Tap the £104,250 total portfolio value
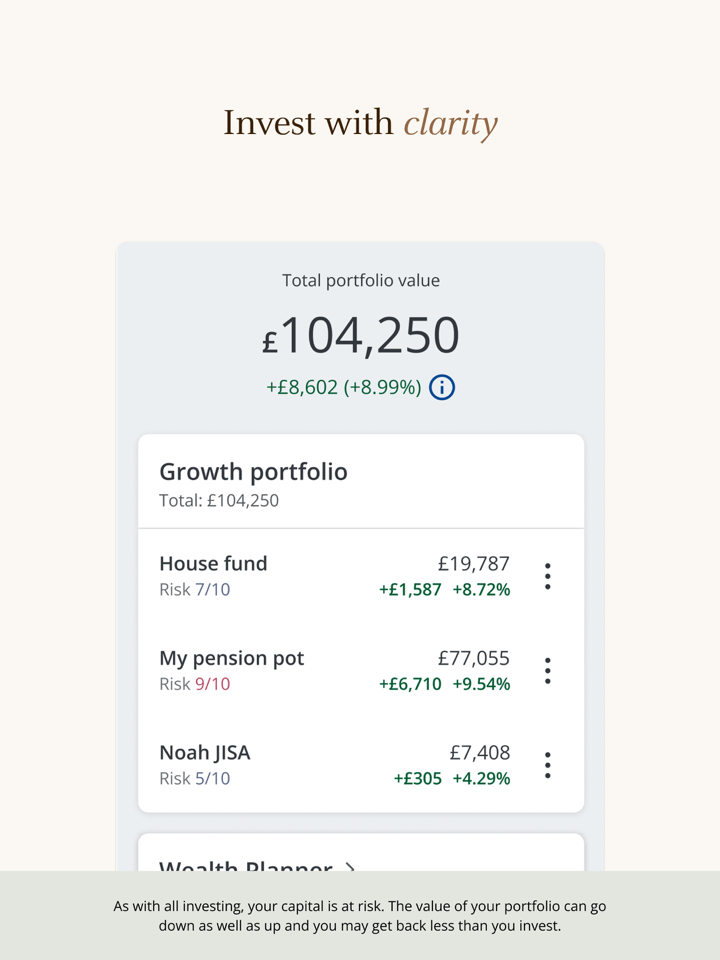This screenshot has height=960, width=720. click(361, 336)
